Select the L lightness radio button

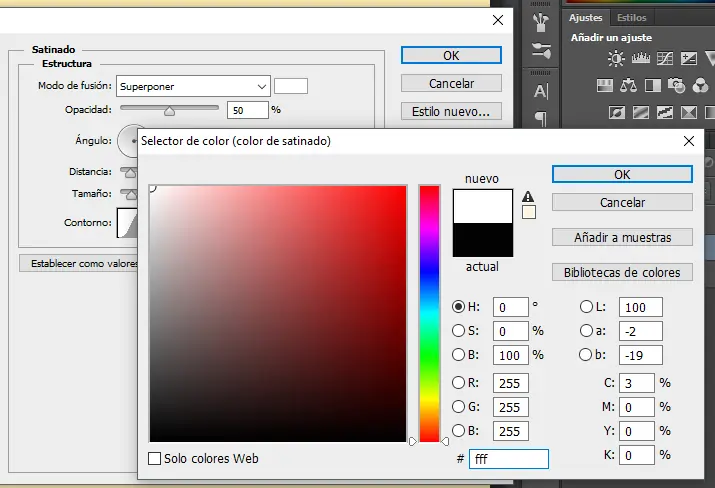tap(586, 306)
